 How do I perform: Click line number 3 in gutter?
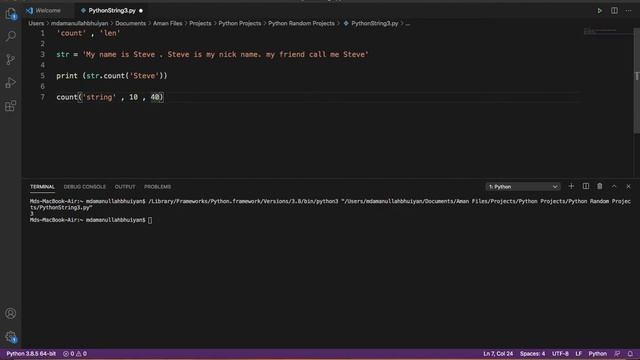pyautogui.click(x=42, y=54)
